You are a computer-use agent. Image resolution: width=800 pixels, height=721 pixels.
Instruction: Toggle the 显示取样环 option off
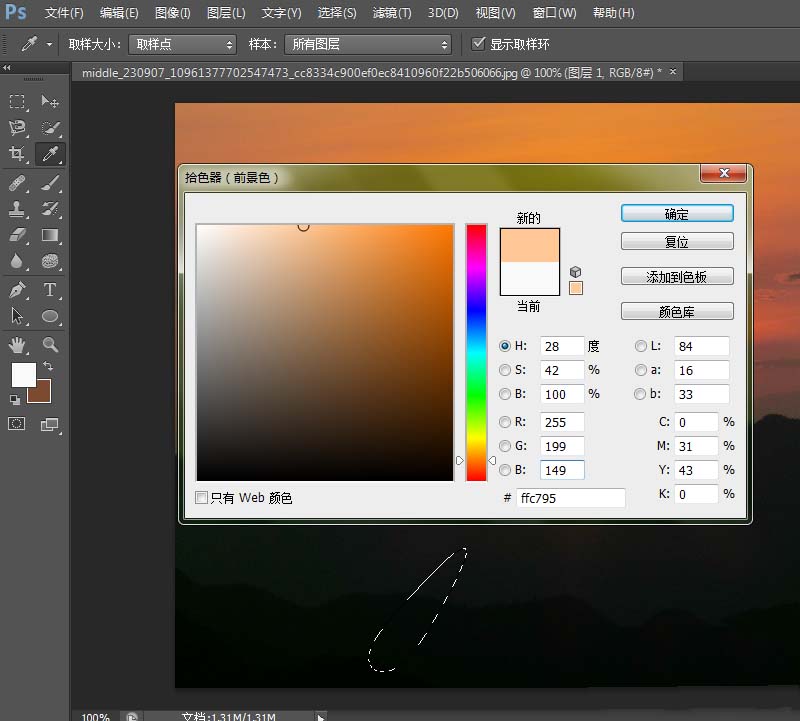coord(477,43)
